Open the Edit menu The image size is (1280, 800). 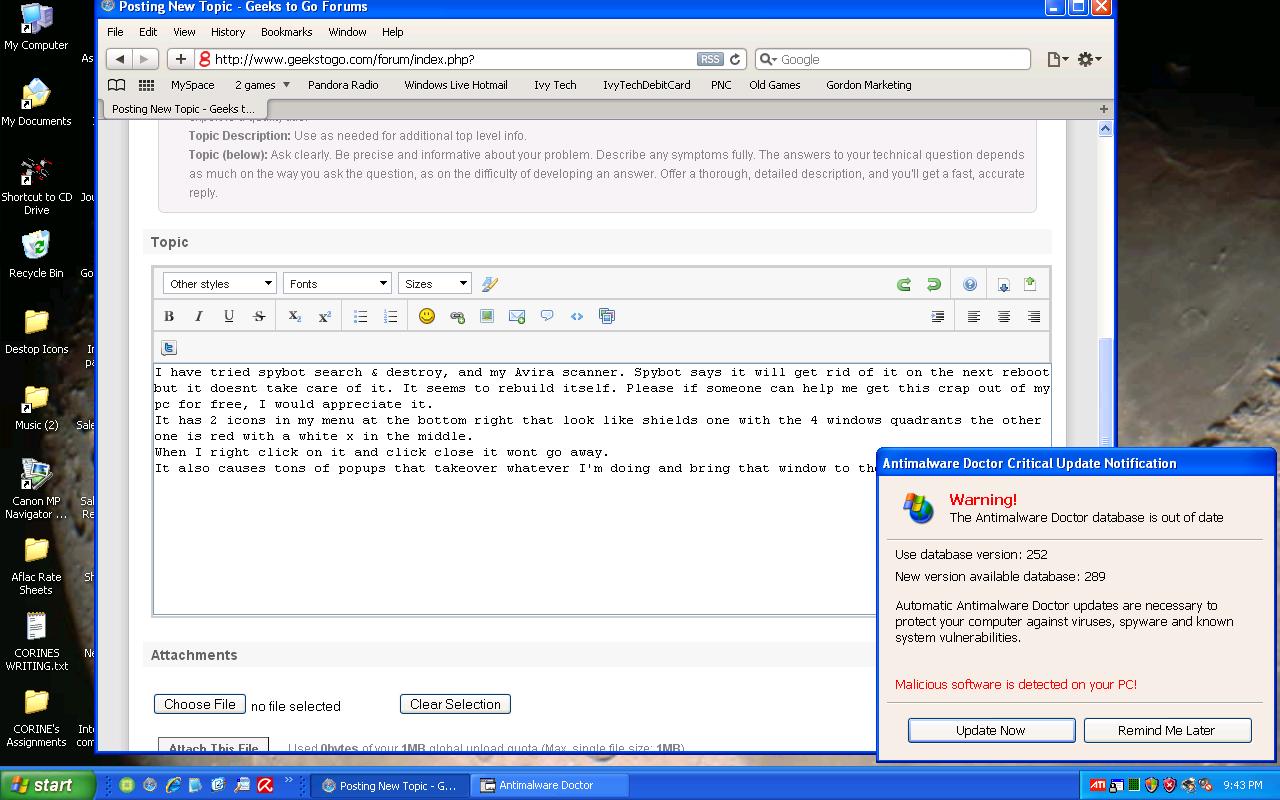click(x=148, y=32)
